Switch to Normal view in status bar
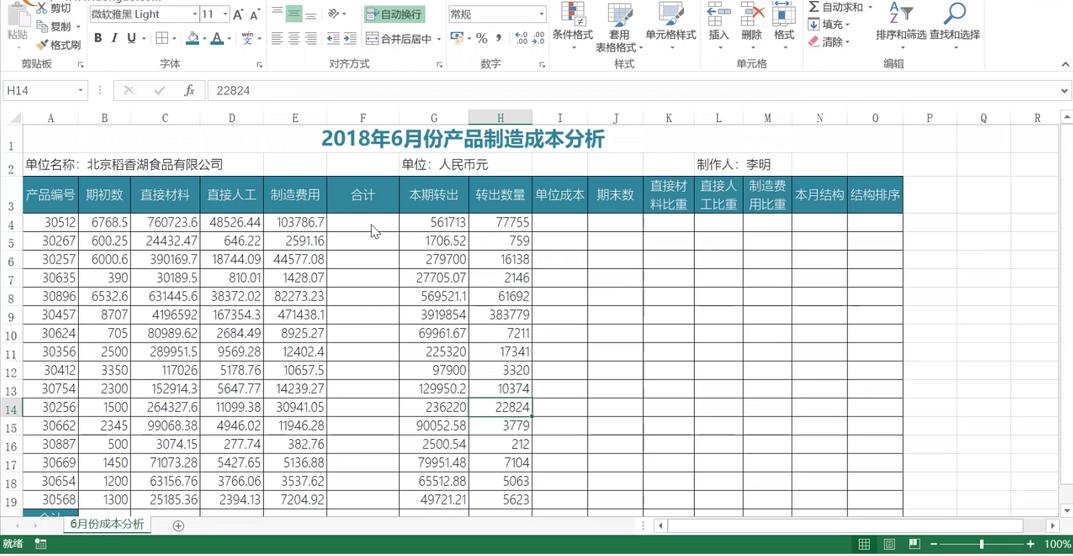 [864, 544]
